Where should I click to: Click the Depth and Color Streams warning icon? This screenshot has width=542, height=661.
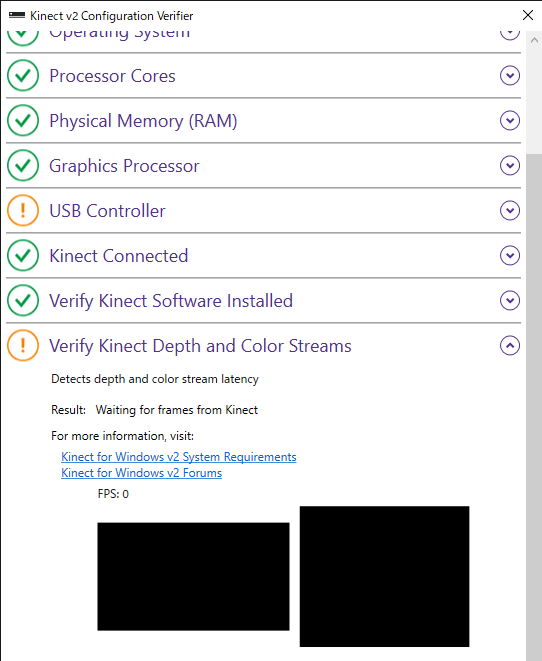coord(23,345)
